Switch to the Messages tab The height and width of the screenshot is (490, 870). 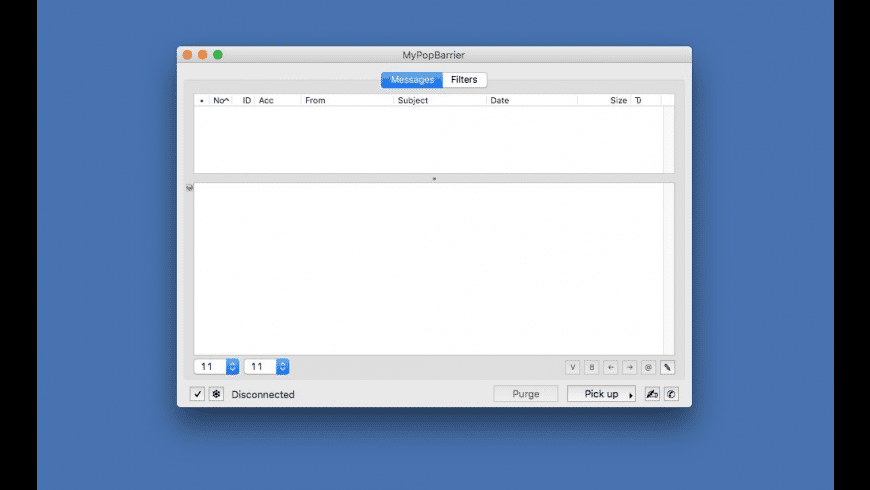412,80
